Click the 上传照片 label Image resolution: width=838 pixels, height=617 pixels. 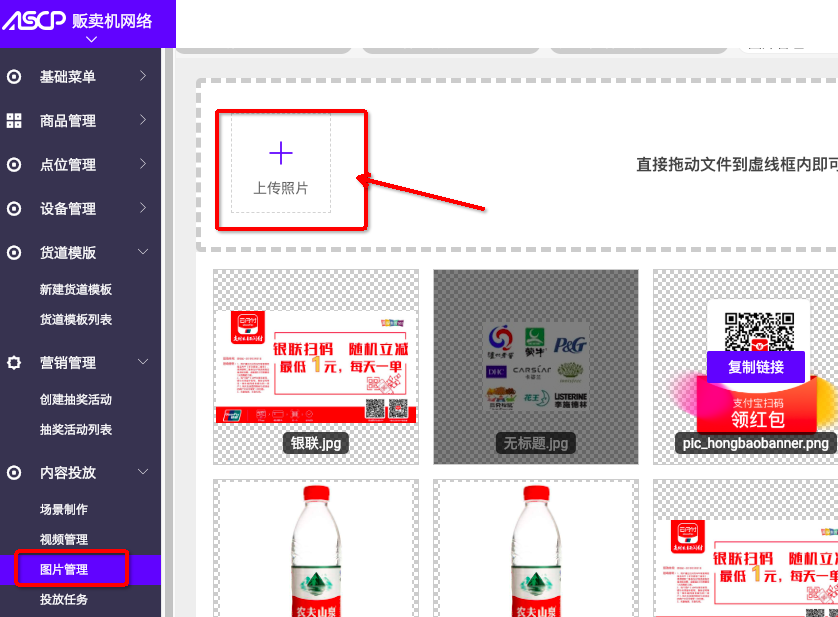[281, 188]
